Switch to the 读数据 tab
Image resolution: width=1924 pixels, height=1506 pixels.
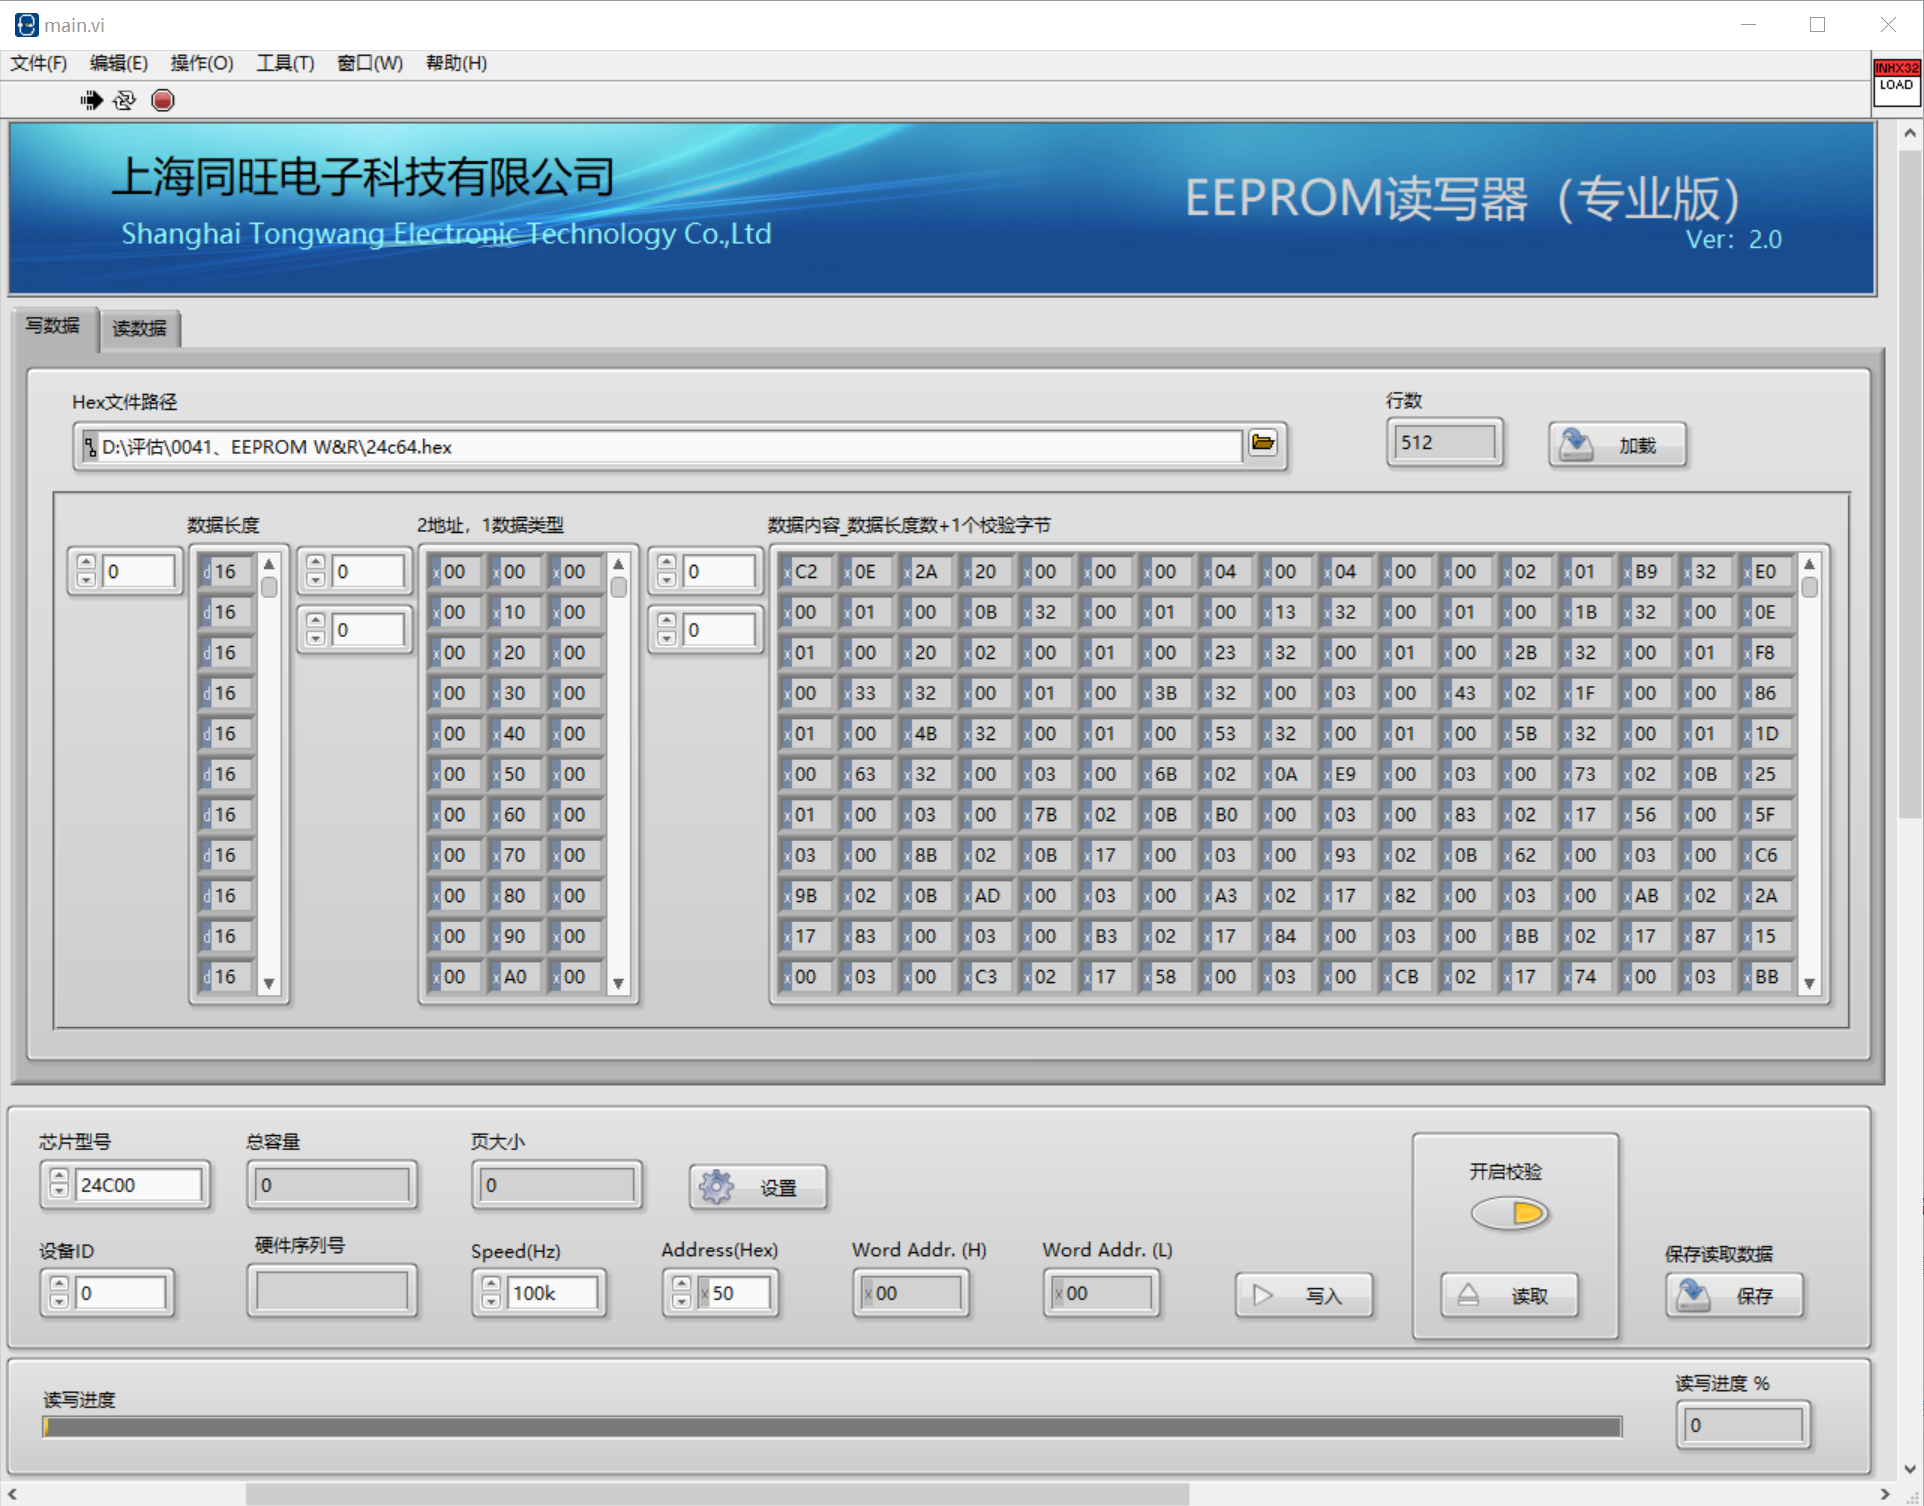[139, 328]
